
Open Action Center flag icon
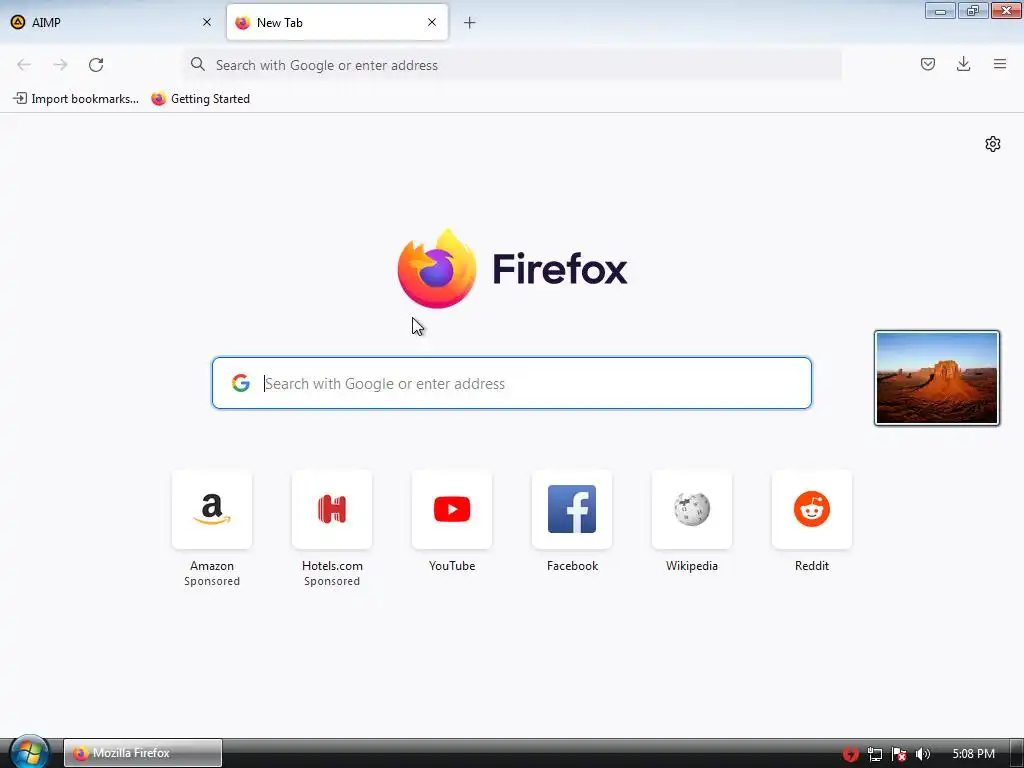[x=899, y=754]
